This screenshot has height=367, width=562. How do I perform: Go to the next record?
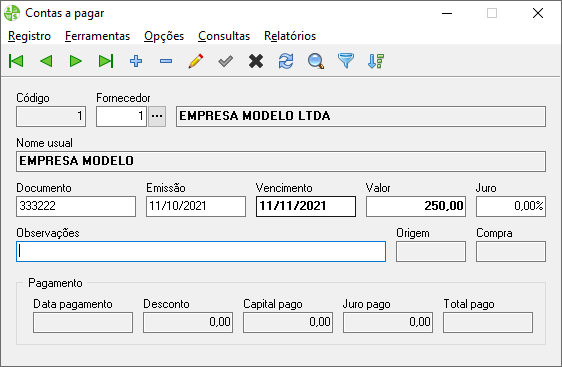(x=76, y=61)
